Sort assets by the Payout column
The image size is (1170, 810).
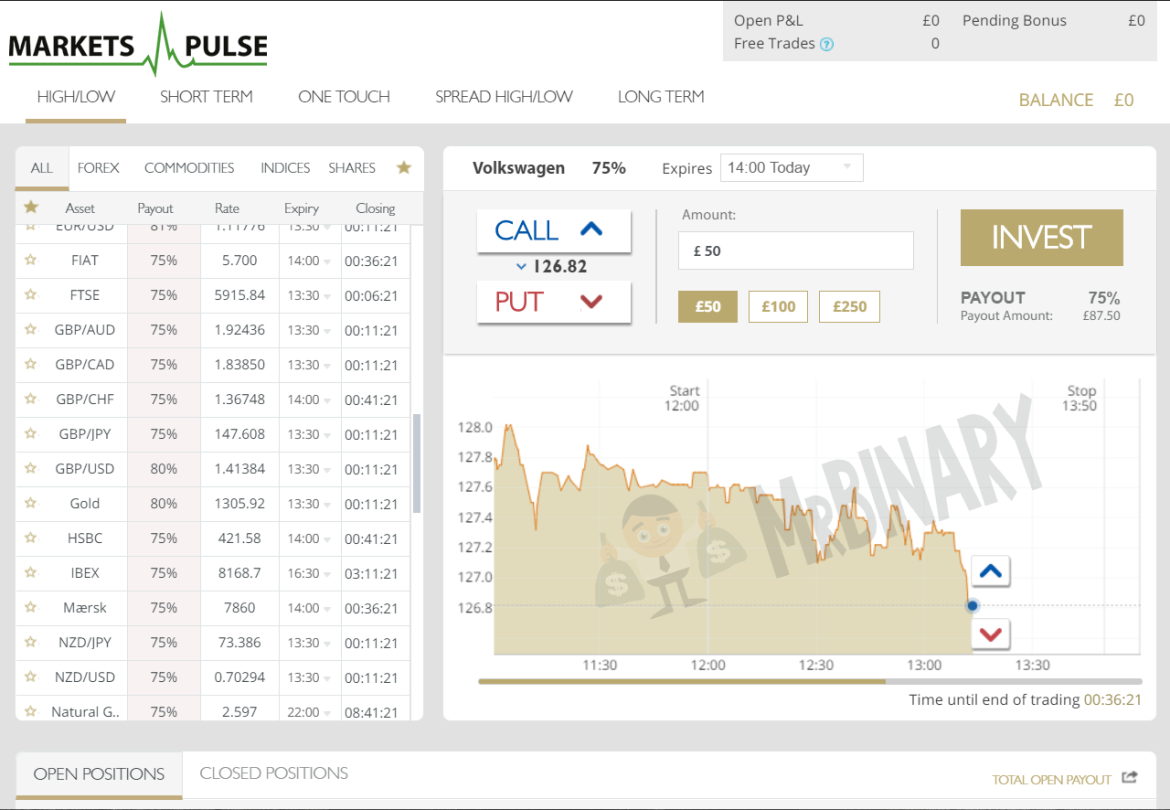pyautogui.click(x=155, y=208)
